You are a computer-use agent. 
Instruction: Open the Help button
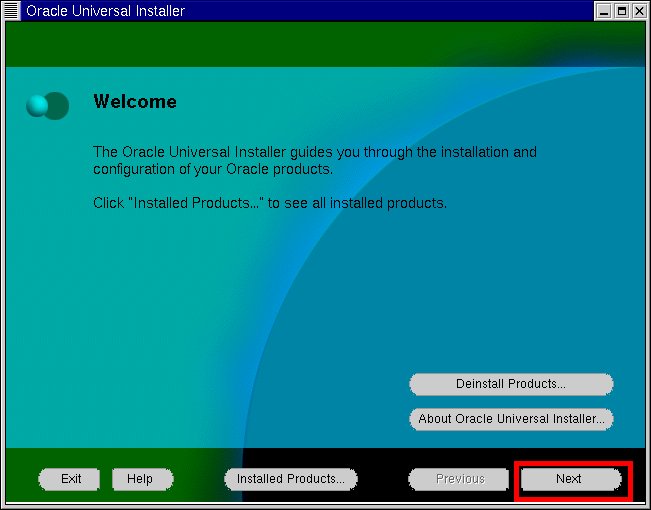tap(142, 479)
